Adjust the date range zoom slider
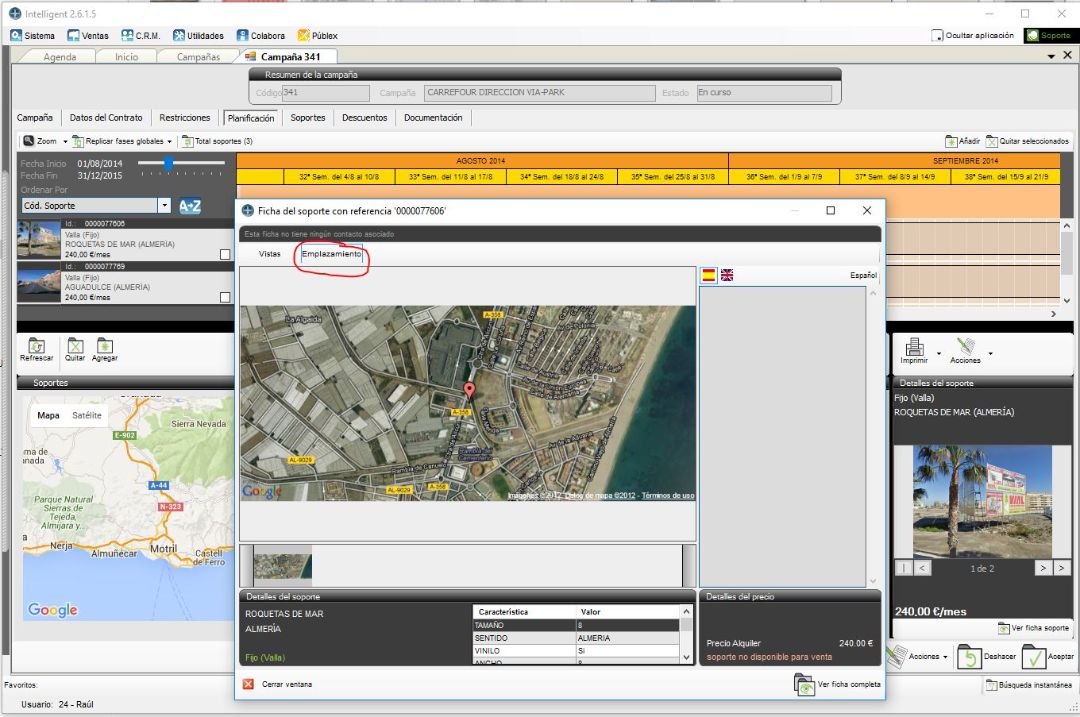 (168, 163)
